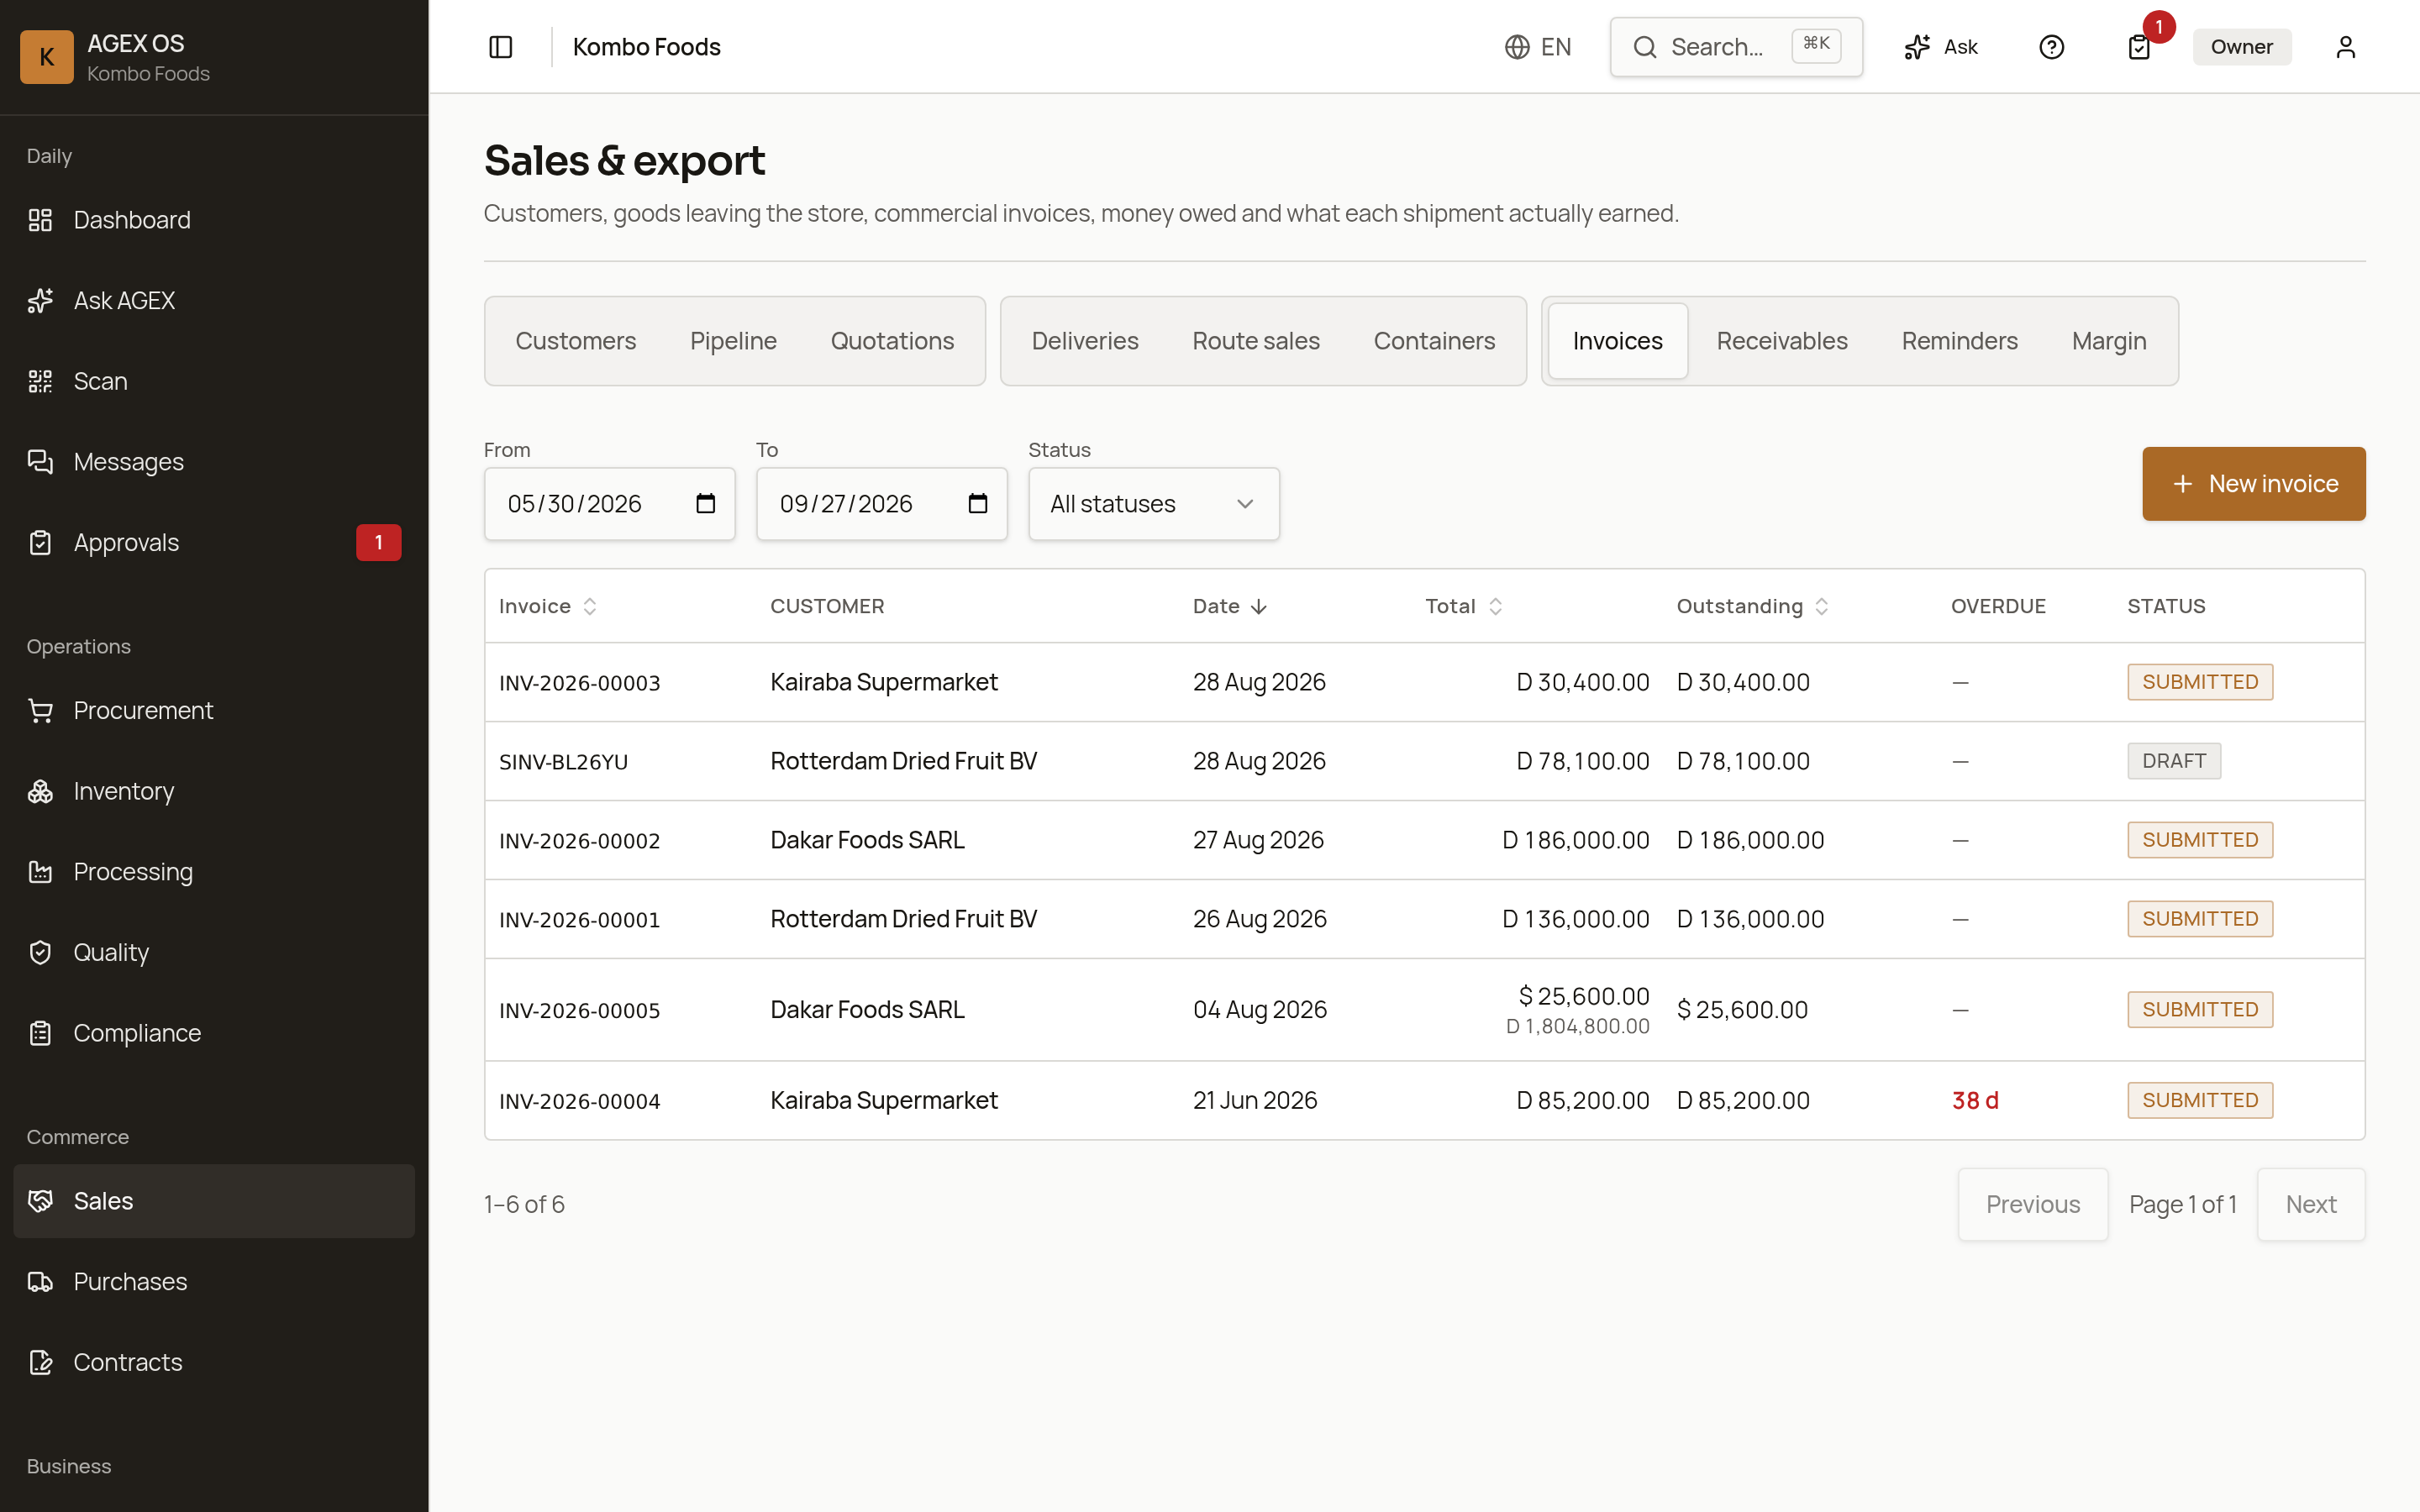Switch to the Receivables tab
Screen dimensions: 2420x1512
click(x=1782, y=341)
